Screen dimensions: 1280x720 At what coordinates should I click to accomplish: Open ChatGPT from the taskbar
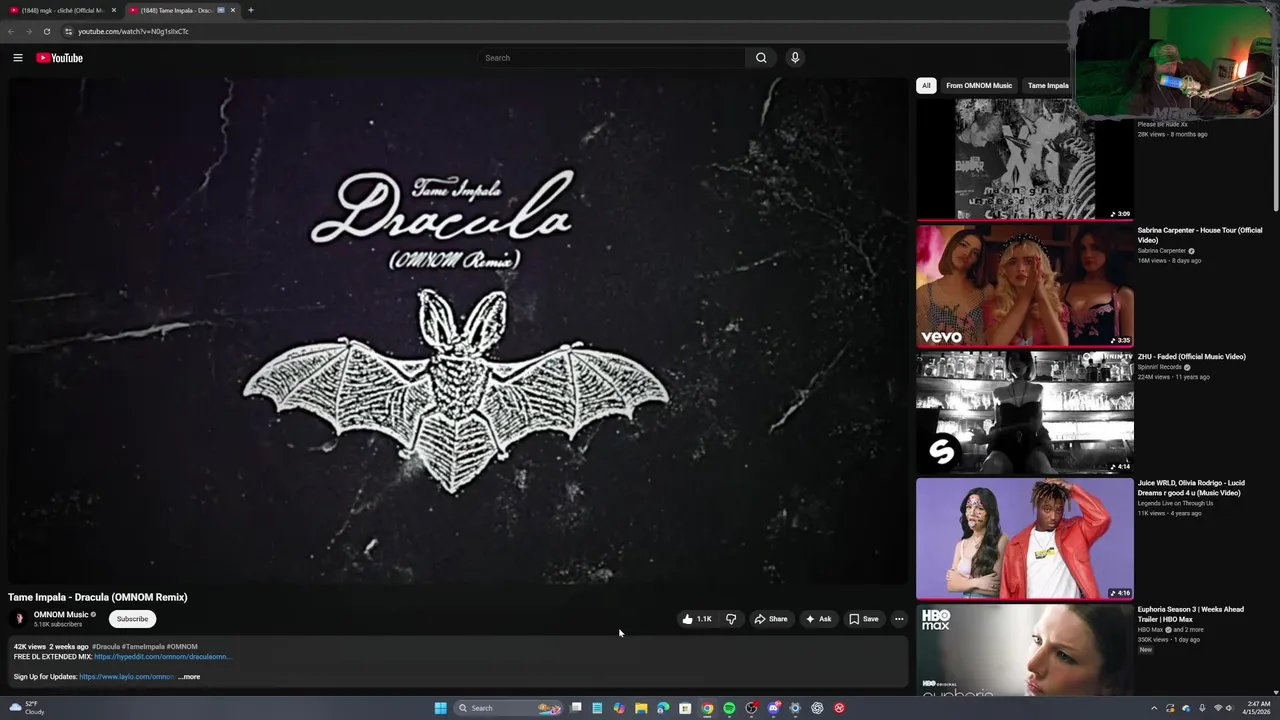pyautogui.click(x=817, y=708)
